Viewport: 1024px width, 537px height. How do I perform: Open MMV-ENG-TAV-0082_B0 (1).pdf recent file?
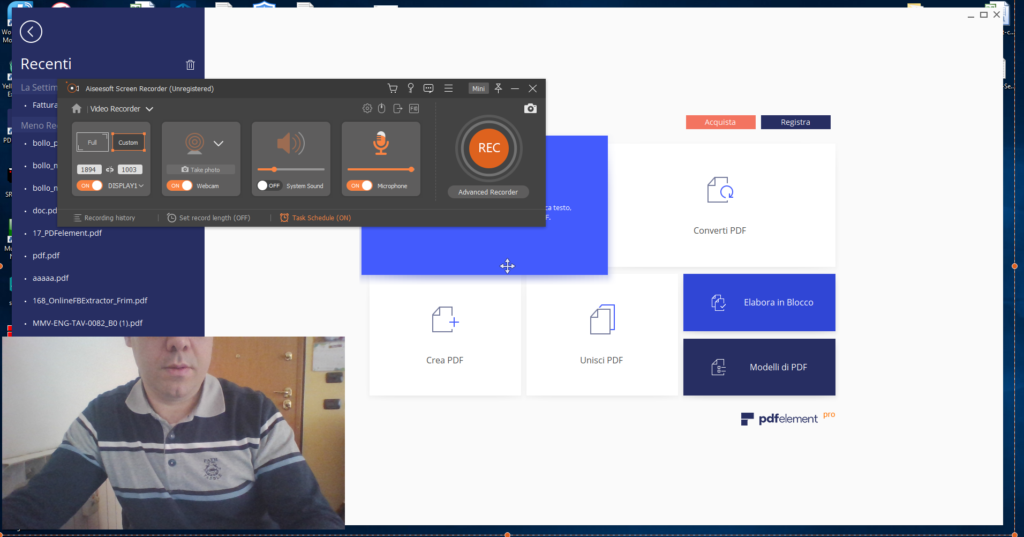pos(88,323)
